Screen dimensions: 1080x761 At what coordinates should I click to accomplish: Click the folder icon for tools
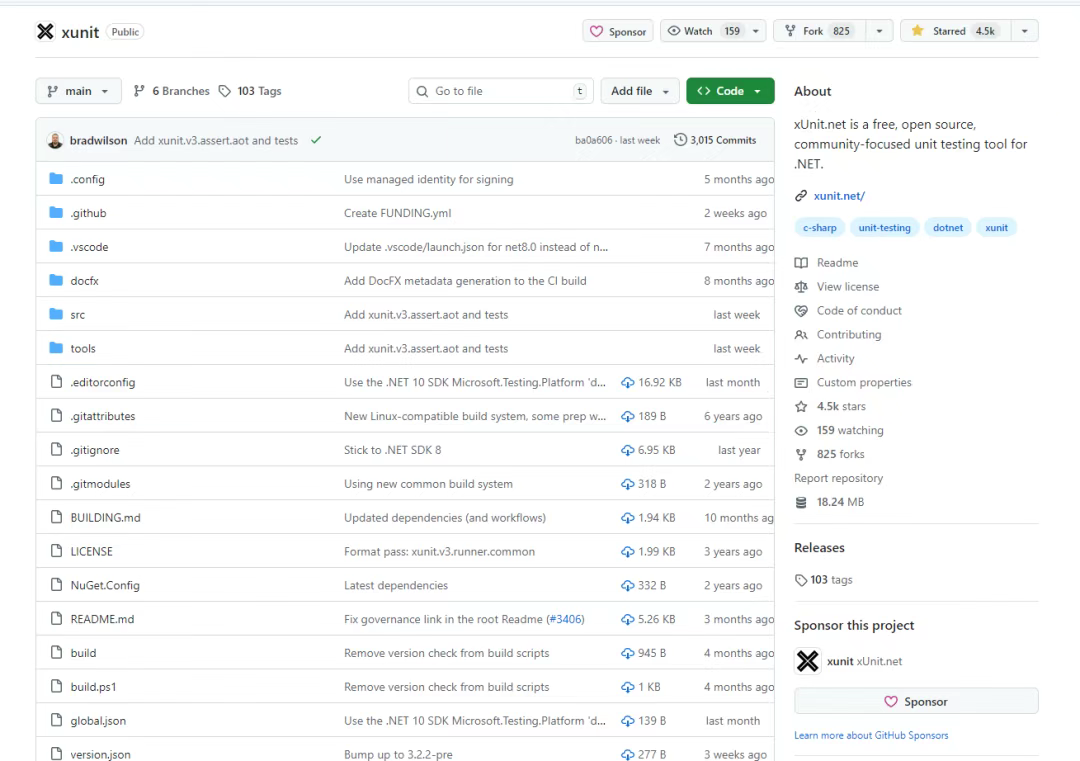point(56,348)
